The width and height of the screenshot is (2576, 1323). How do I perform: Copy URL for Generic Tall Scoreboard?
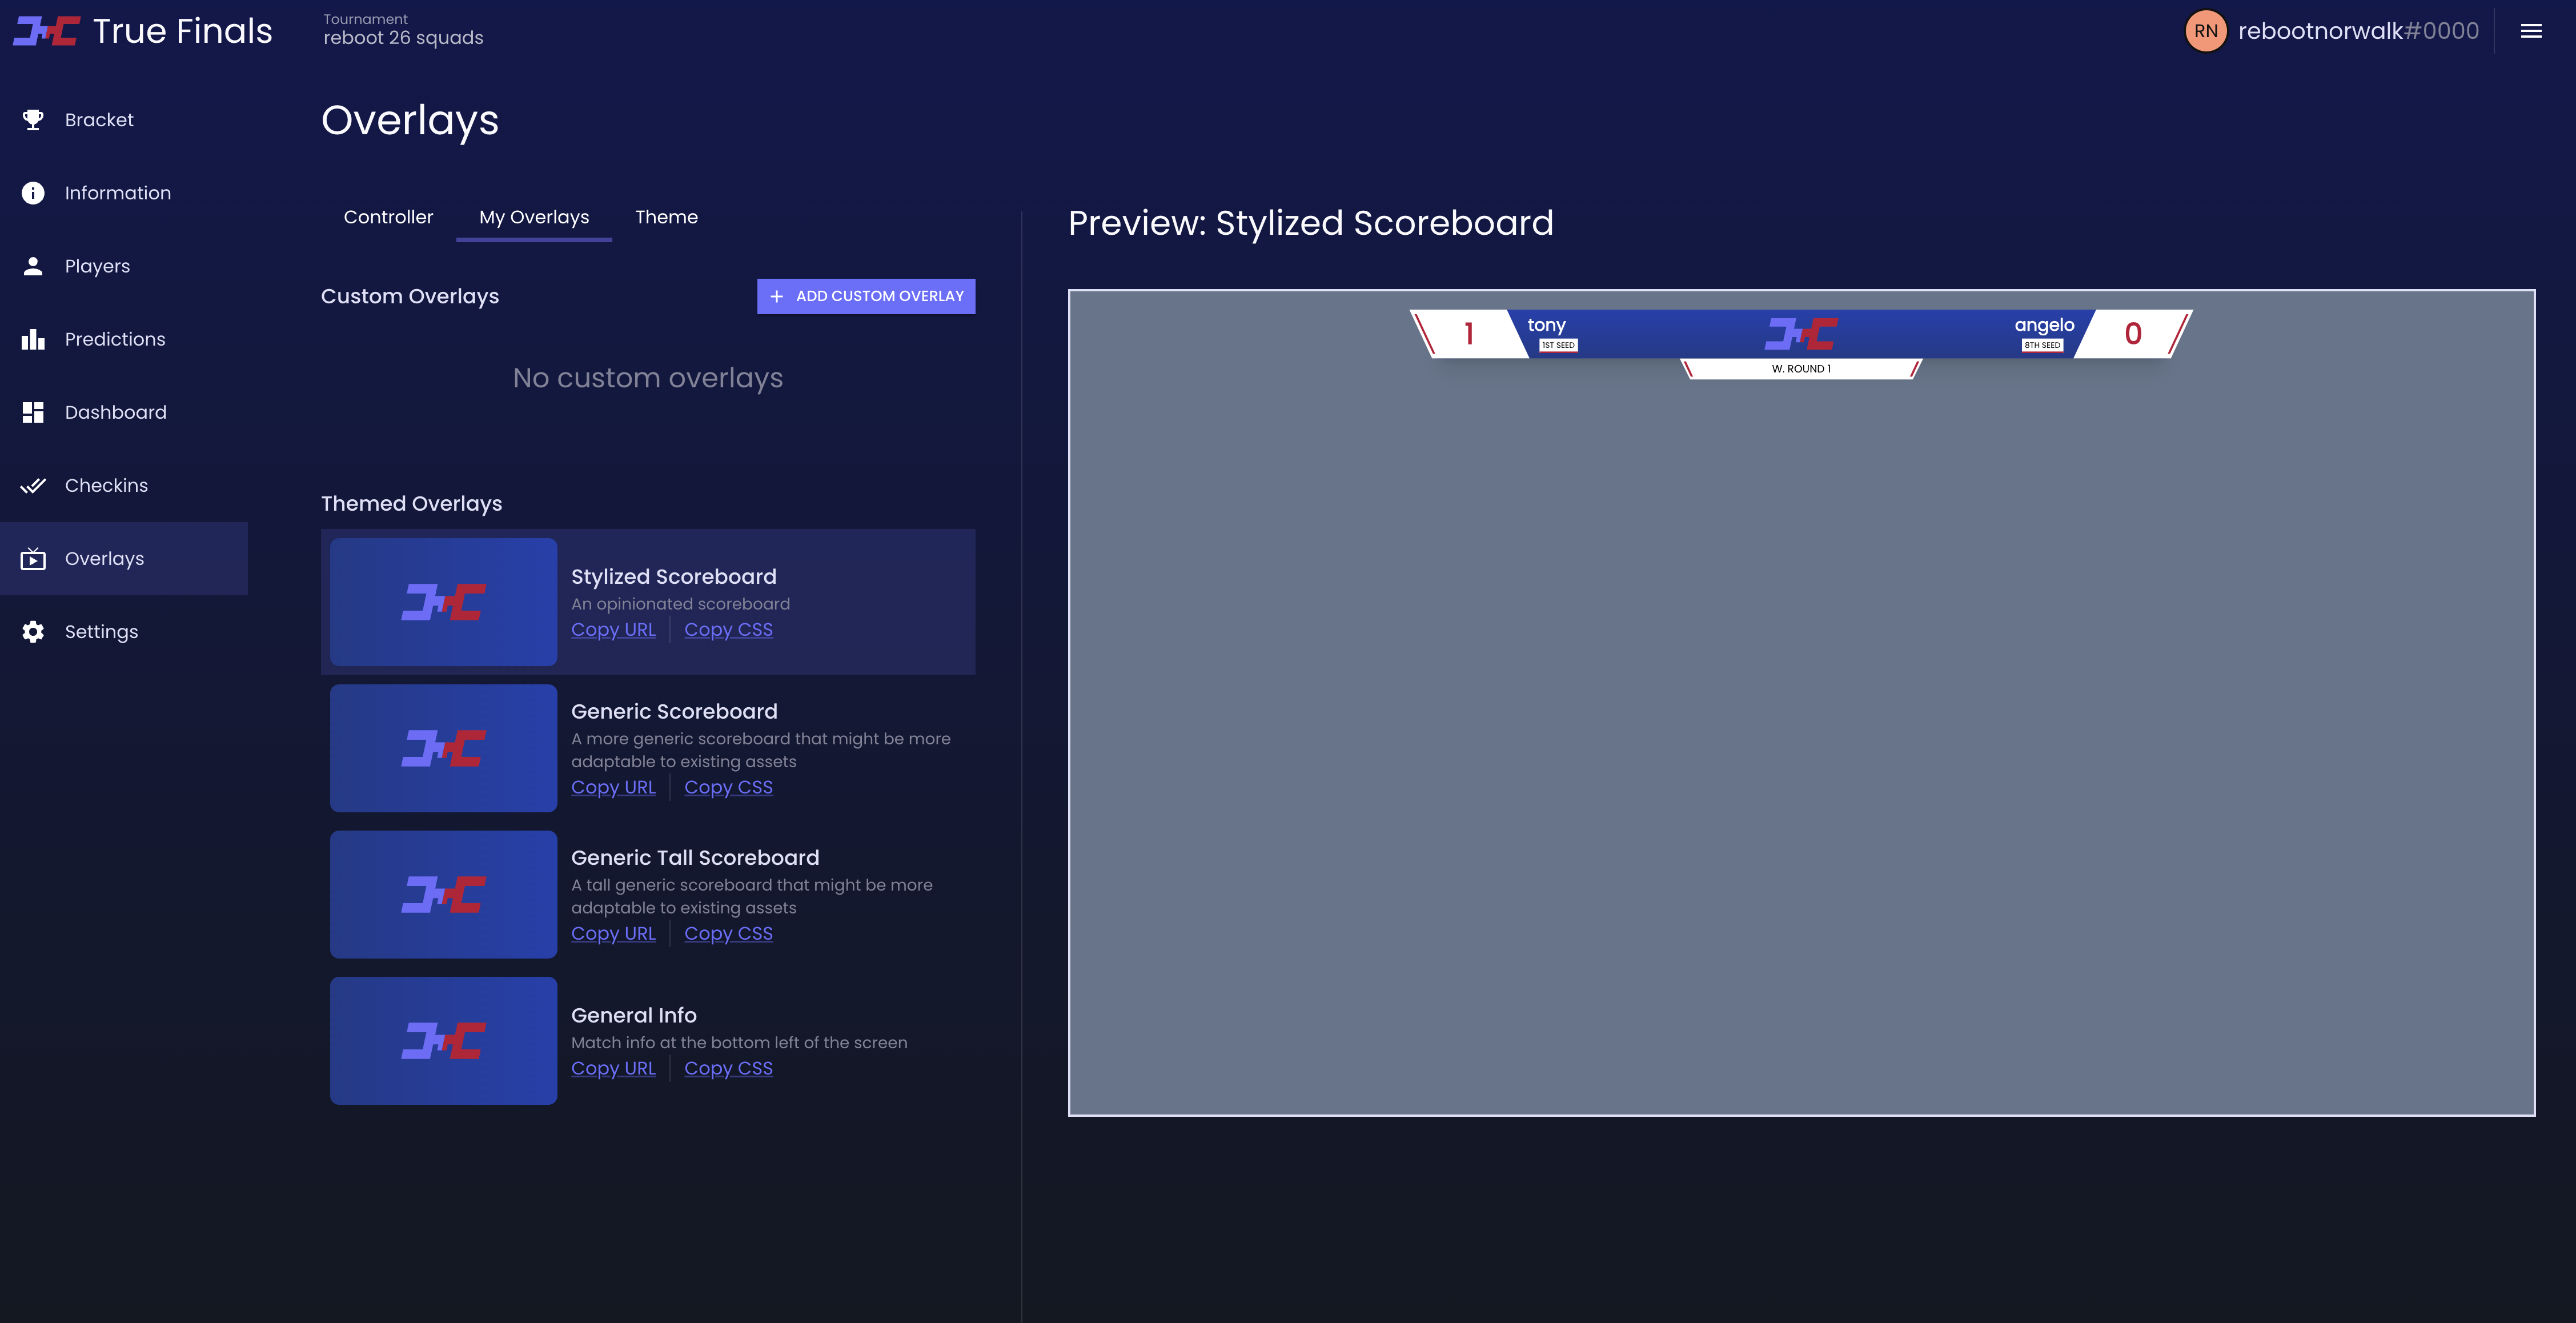613,934
